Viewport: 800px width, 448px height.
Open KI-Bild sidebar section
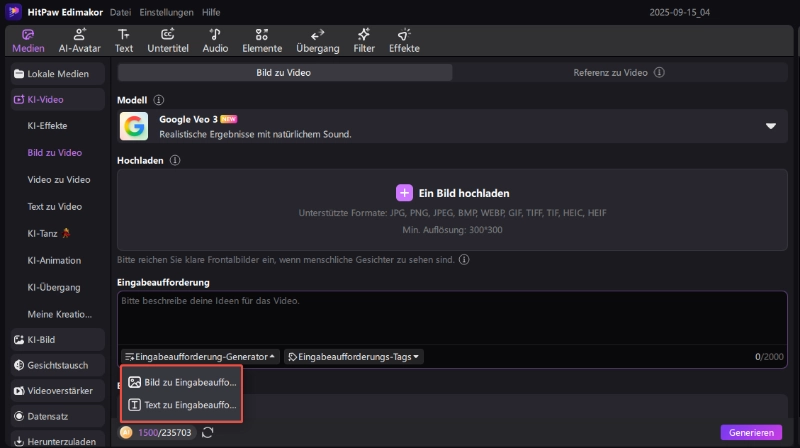(58, 340)
